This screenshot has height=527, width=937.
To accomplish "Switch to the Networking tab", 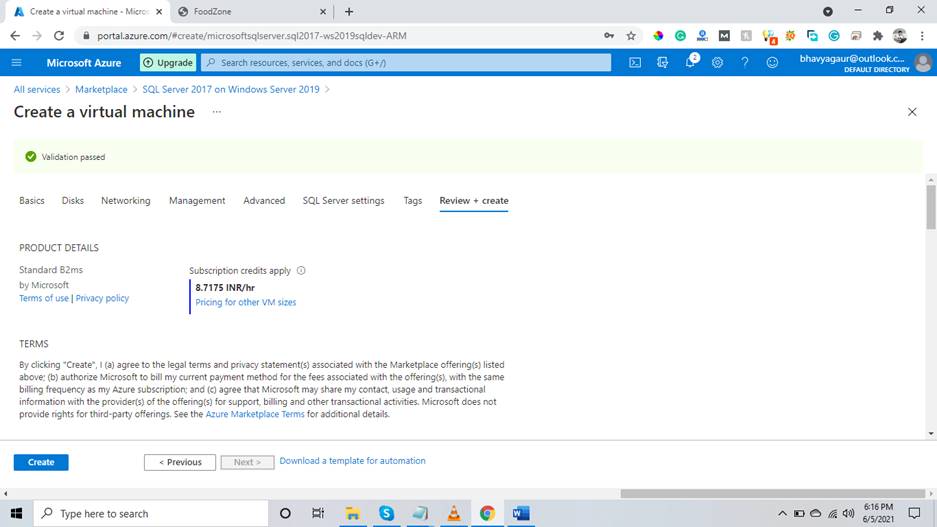I will [x=125, y=201].
